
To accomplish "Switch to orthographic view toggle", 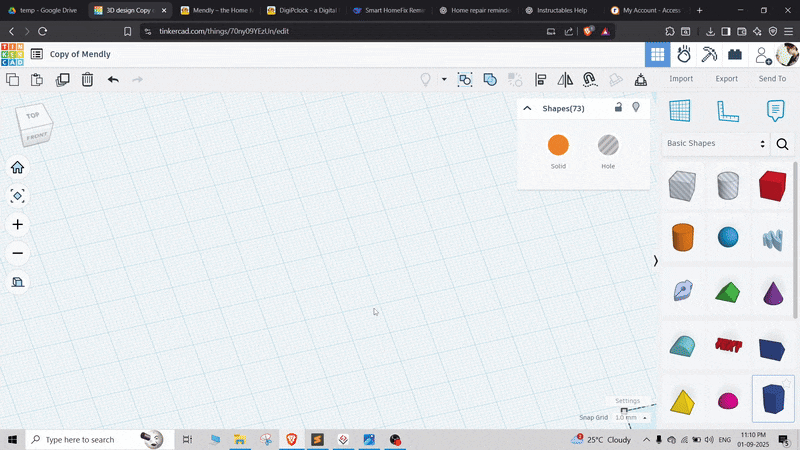I will 17,282.
